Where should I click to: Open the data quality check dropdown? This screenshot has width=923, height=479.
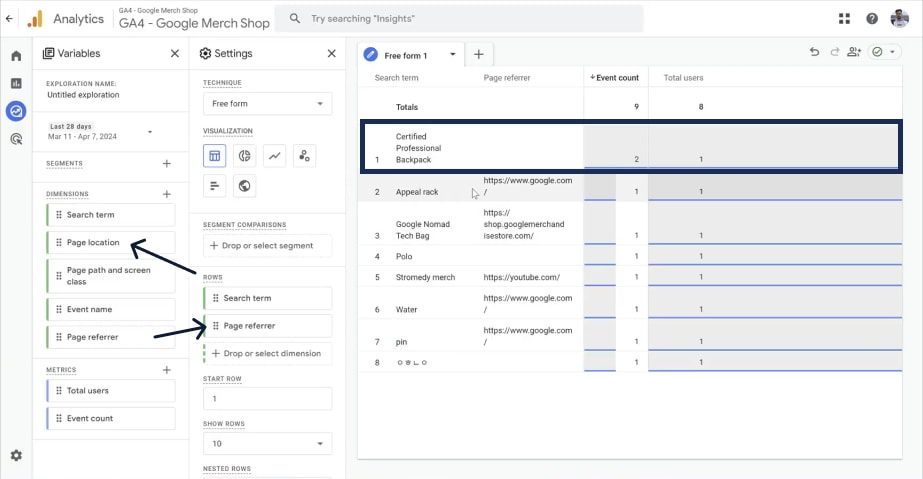[x=884, y=52]
